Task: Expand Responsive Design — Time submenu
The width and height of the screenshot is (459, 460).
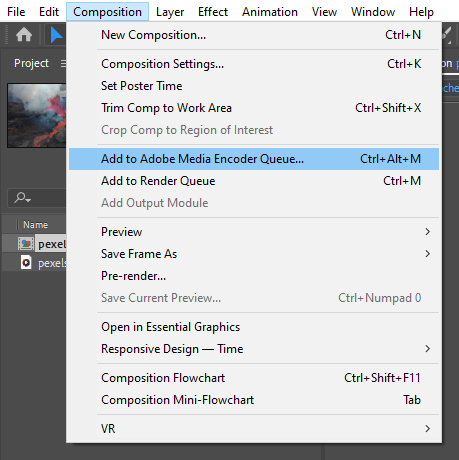Action: click(x=428, y=349)
